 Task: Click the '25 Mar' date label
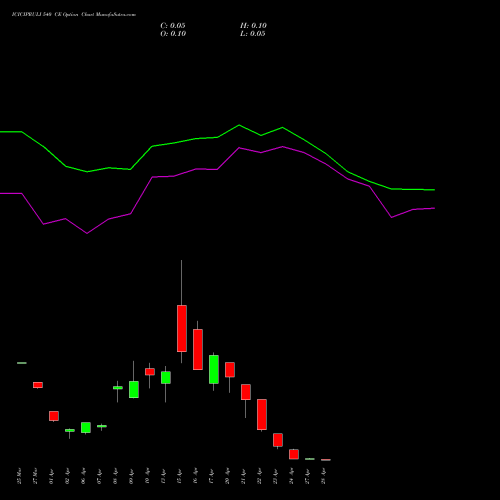click(x=19, y=476)
